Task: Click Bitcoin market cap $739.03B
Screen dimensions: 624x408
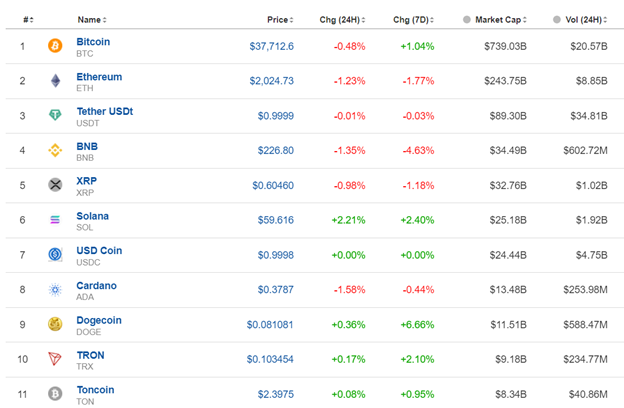Action: tap(505, 46)
